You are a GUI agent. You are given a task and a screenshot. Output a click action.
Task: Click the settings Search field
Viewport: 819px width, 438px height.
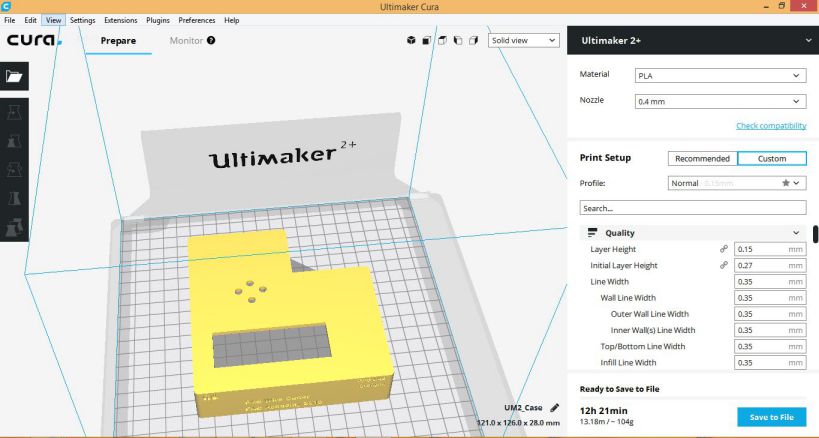(x=693, y=208)
